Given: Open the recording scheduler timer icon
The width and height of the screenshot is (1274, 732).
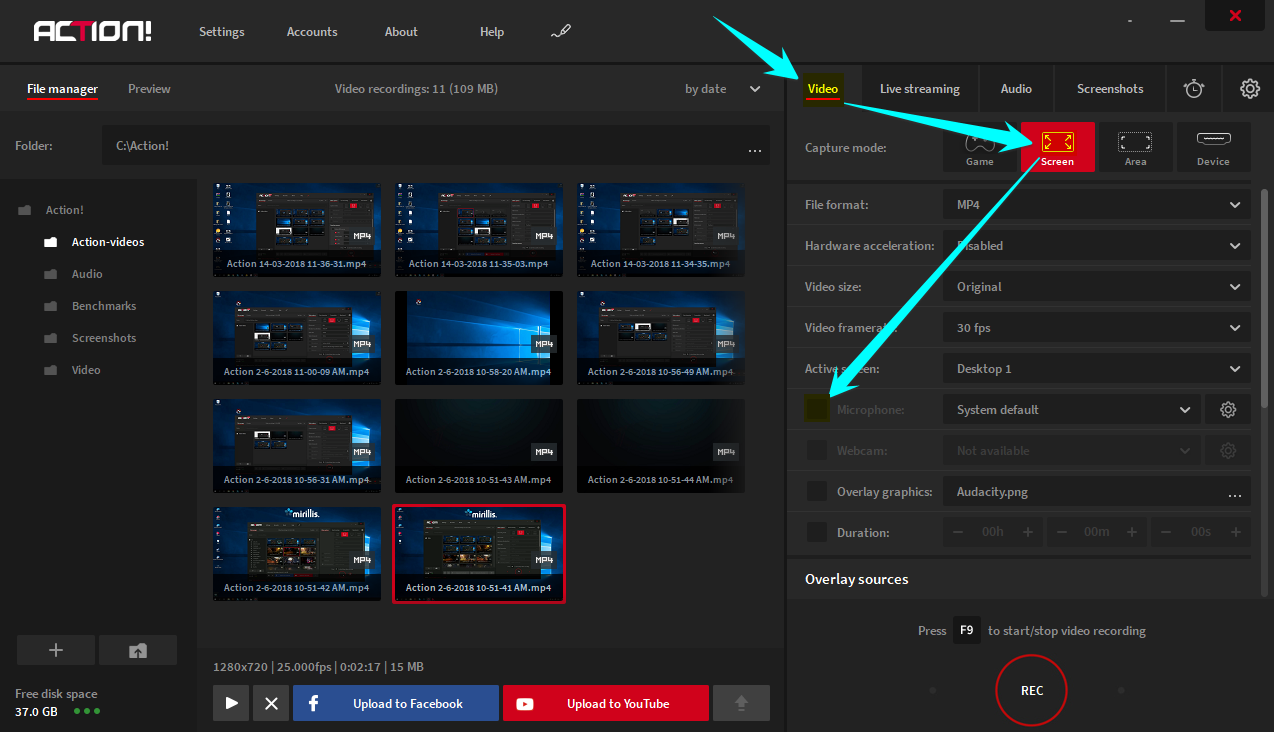Looking at the screenshot, I should point(1193,88).
